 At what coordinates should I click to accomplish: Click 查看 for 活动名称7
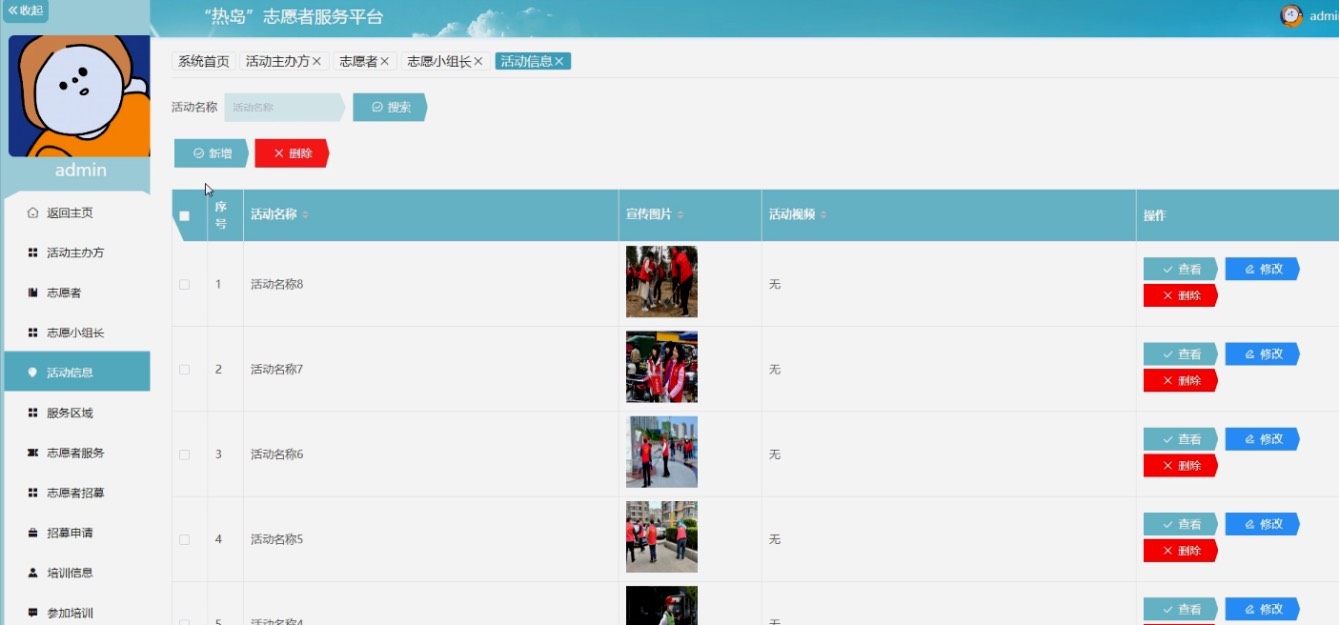pos(1181,354)
